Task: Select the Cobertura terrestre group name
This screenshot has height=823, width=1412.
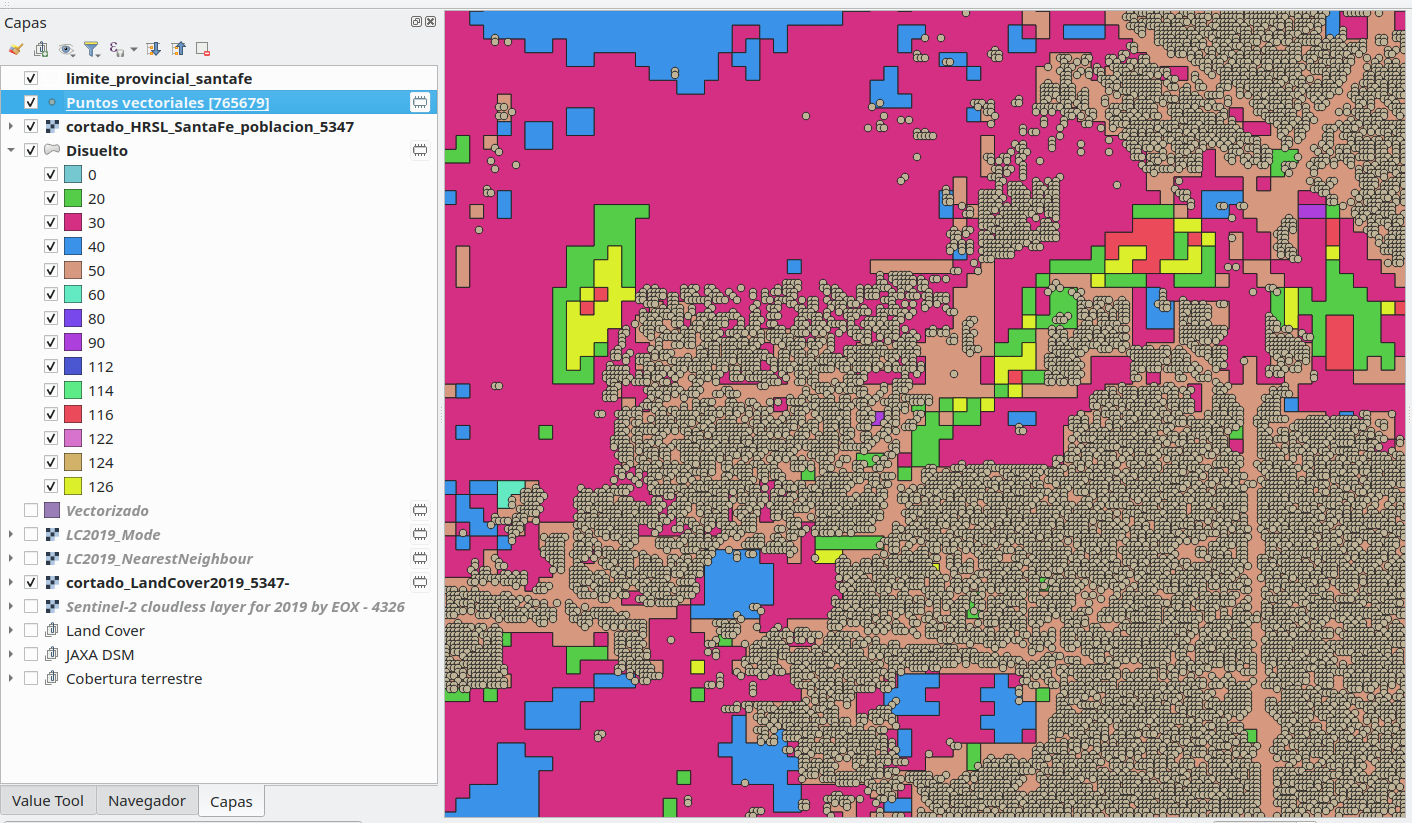Action: point(134,678)
